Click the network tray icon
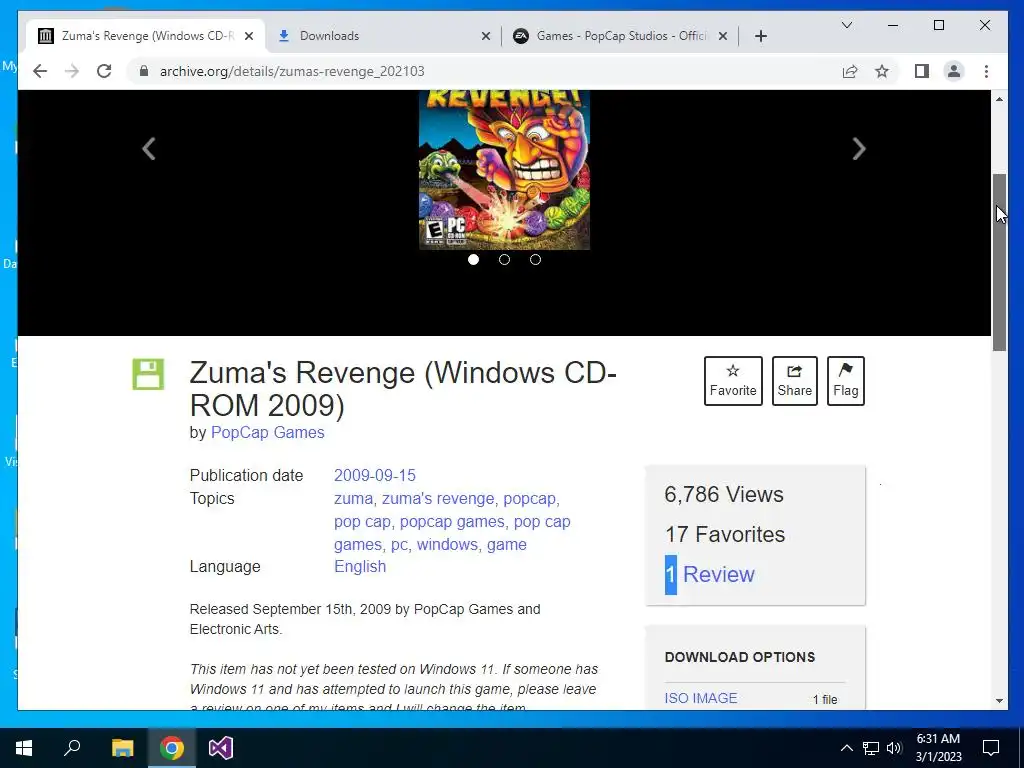This screenshot has width=1024, height=768. [871, 748]
